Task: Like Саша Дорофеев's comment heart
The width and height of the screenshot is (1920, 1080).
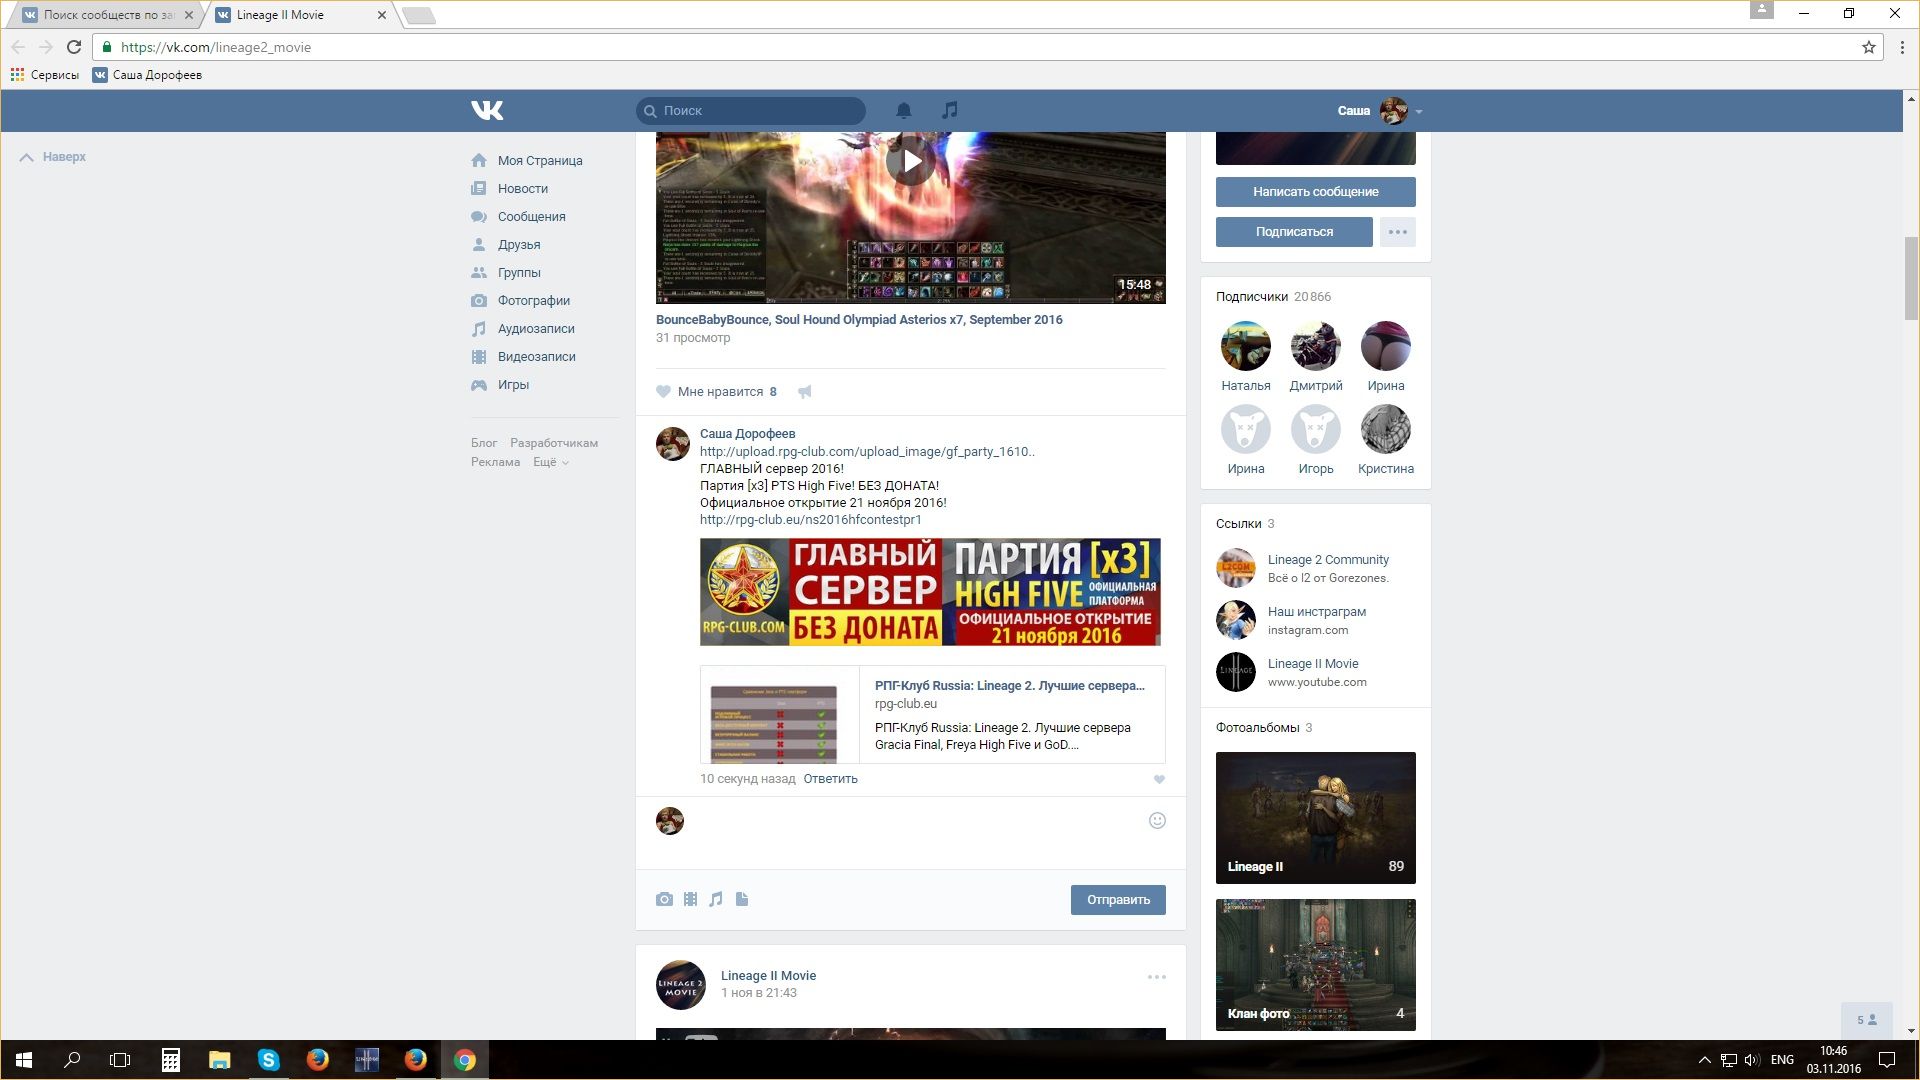Action: (x=1159, y=779)
